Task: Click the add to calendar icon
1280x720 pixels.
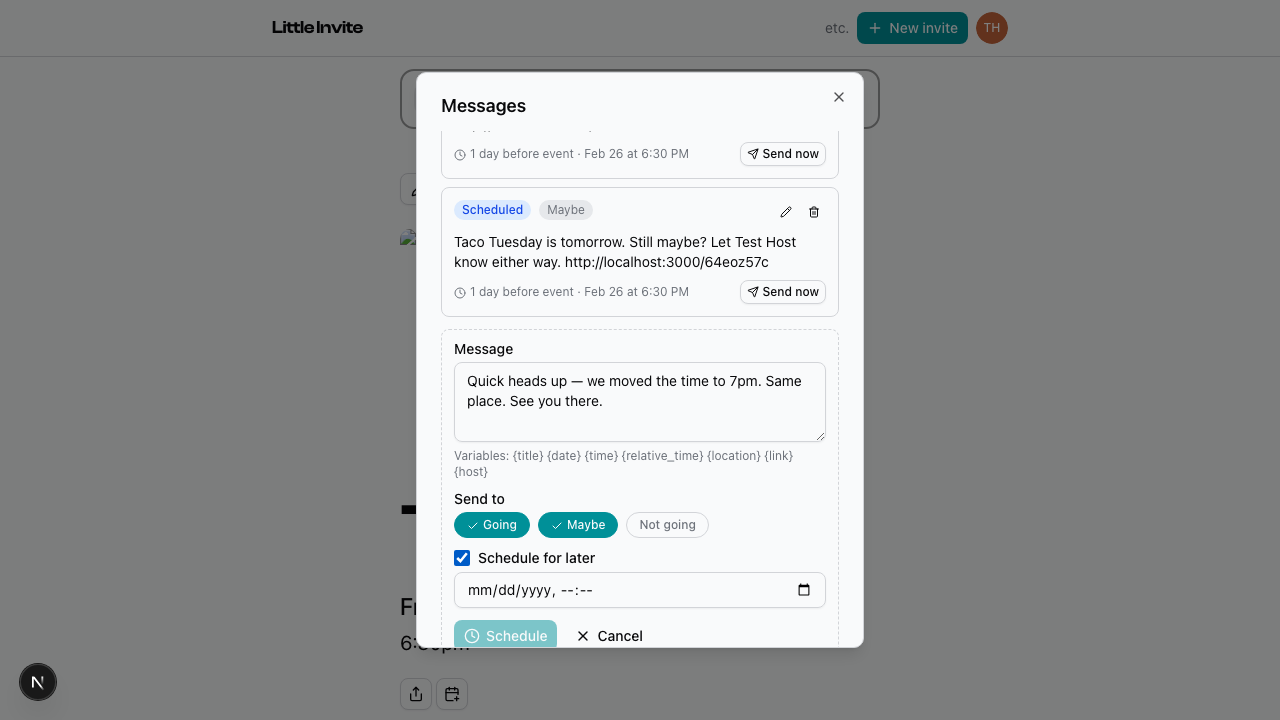Action: tap(452, 694)
